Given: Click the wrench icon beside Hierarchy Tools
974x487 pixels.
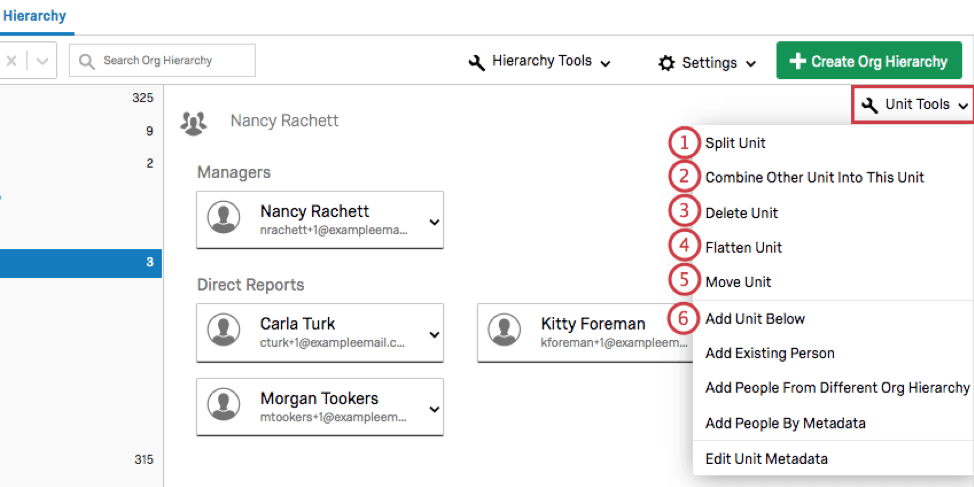Looking at the screenshot, I should coord(477,62).
